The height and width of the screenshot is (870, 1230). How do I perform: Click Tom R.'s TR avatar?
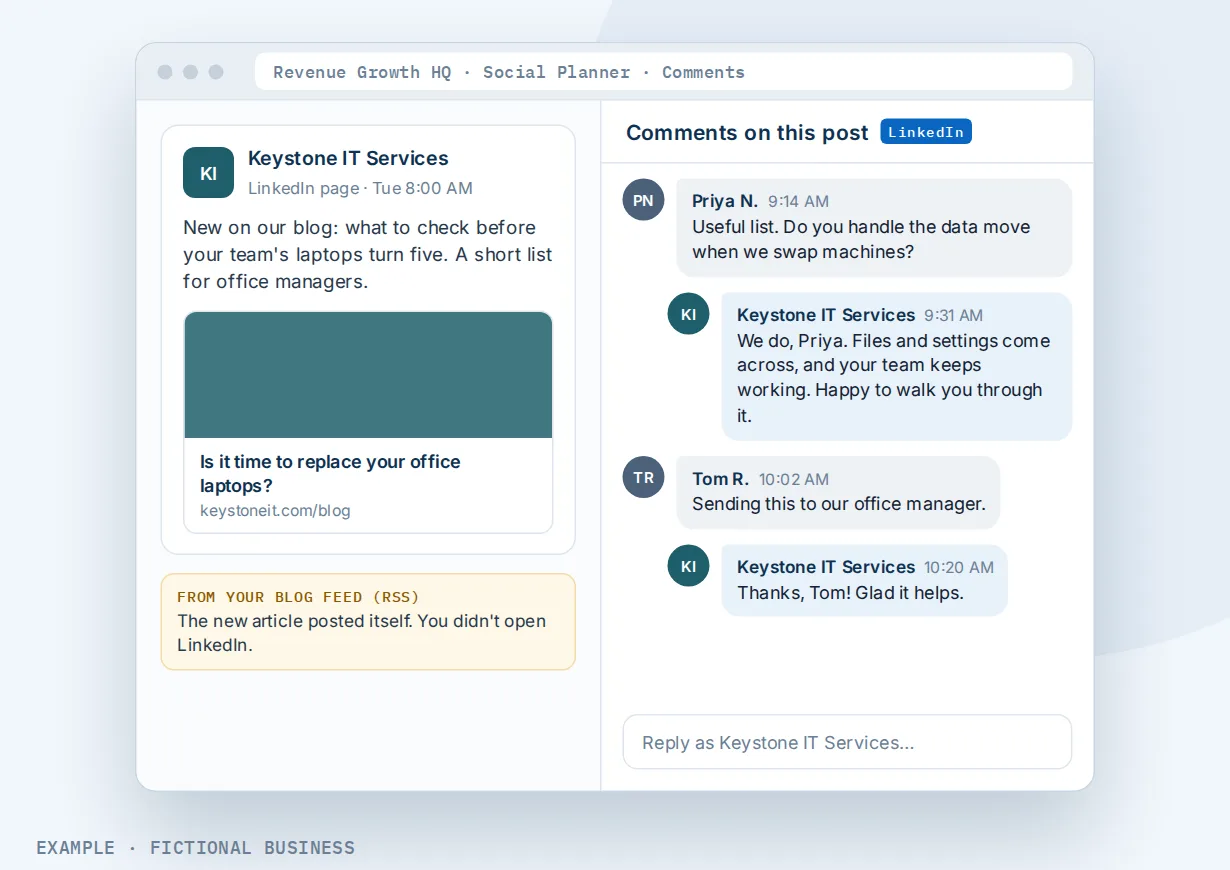(643, 477)
